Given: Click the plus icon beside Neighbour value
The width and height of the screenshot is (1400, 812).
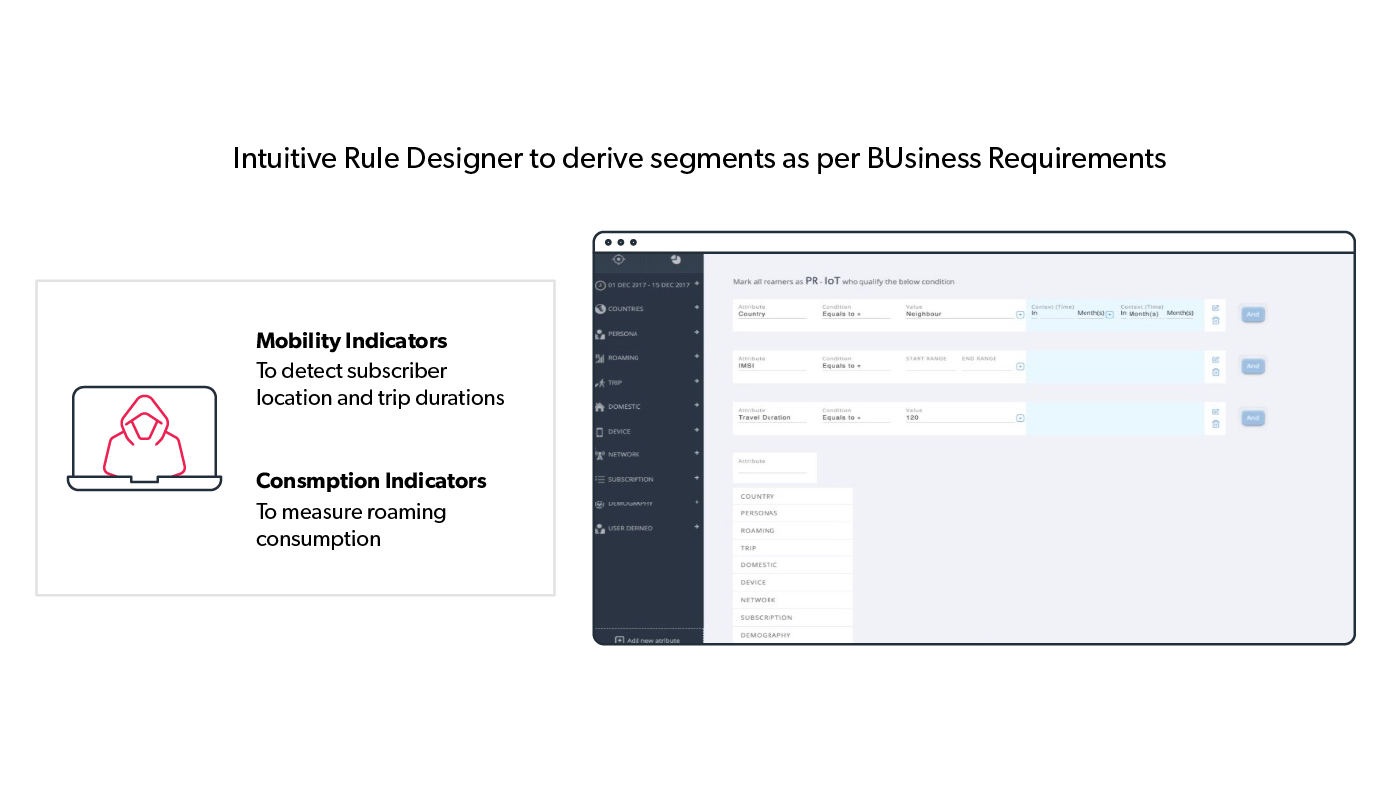Looking at the screenshot, I should coord(1020,314).
